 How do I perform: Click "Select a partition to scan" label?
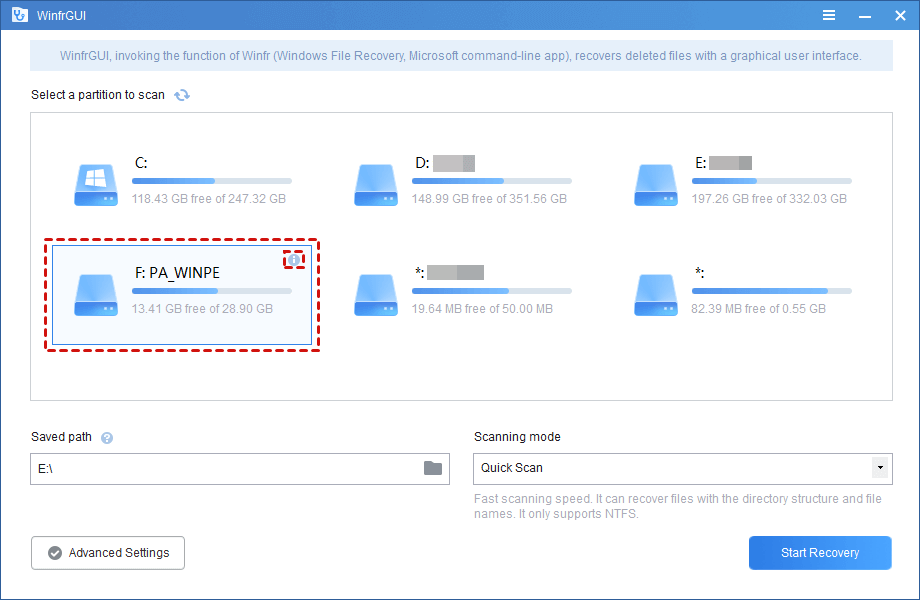pyautogui.click(x=98, y=95)
